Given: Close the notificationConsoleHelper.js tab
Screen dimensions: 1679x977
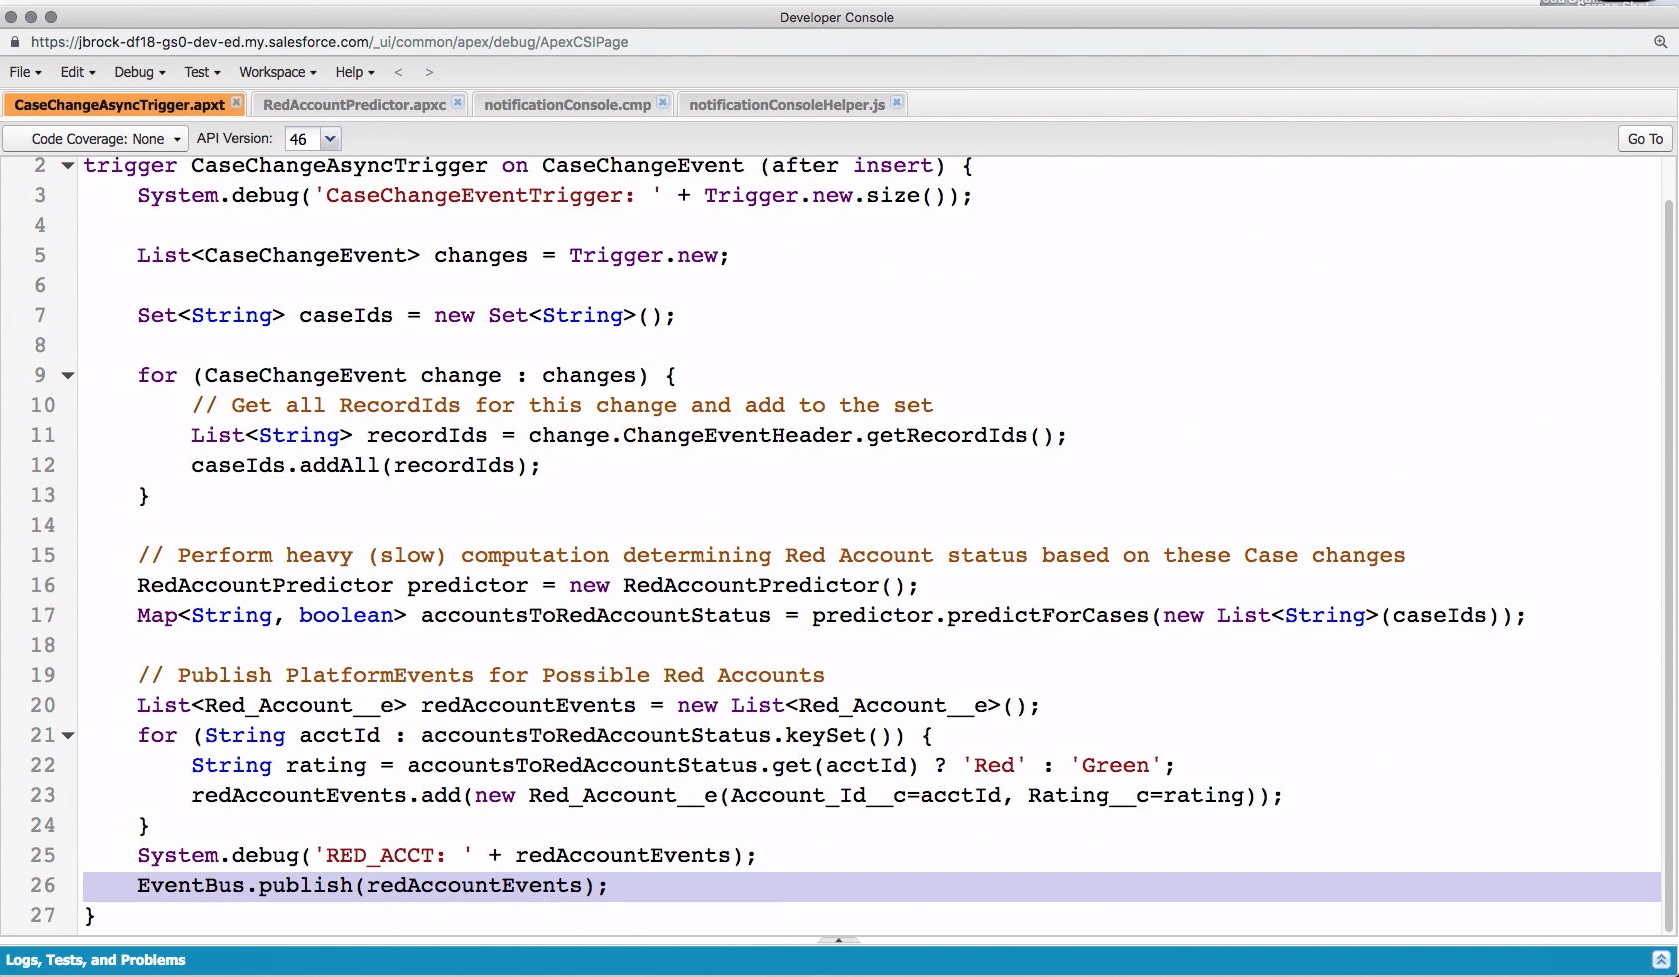Looking at the screenshot, I should point(897,102).
